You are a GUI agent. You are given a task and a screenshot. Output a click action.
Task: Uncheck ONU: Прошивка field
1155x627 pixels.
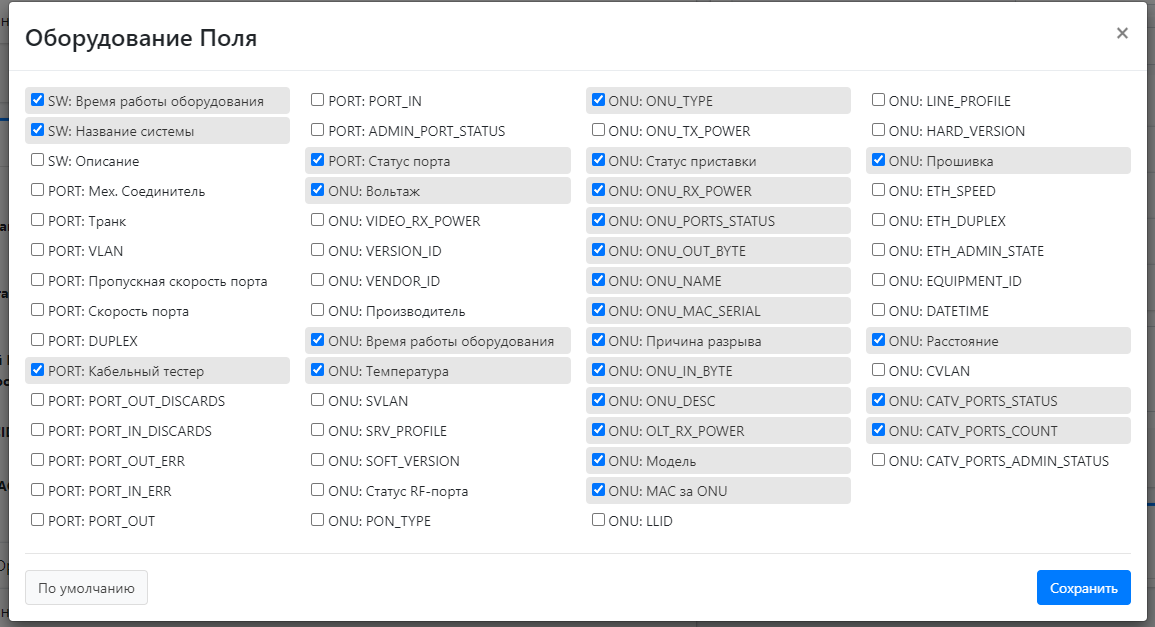[x=878, y=160]
